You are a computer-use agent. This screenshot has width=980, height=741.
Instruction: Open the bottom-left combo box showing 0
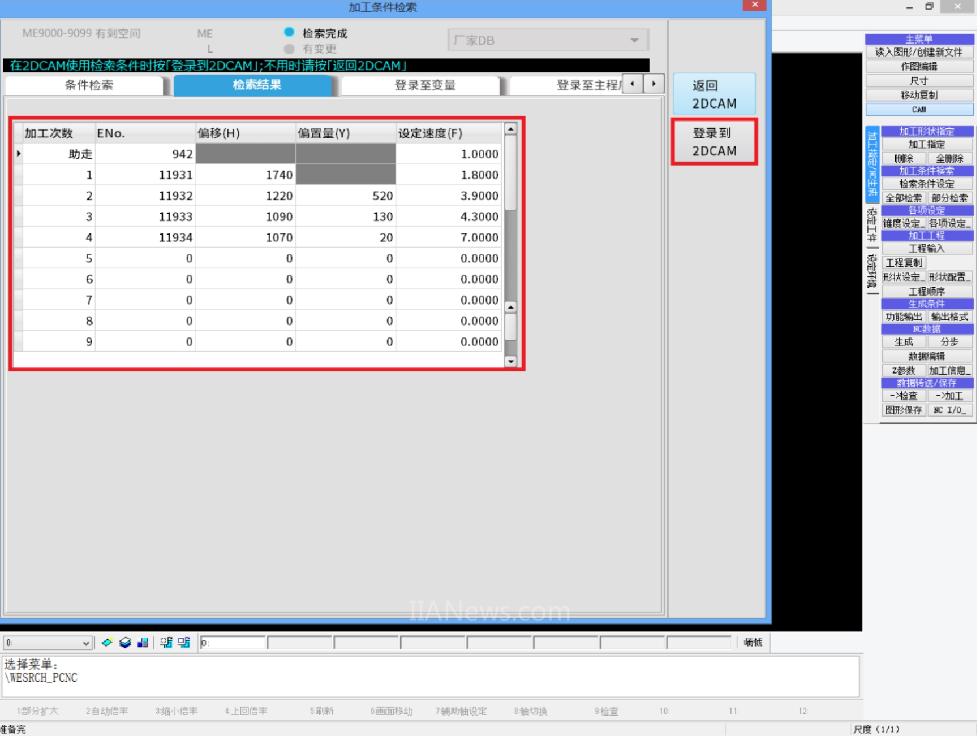pyautogui.click(x=86, y=642)
